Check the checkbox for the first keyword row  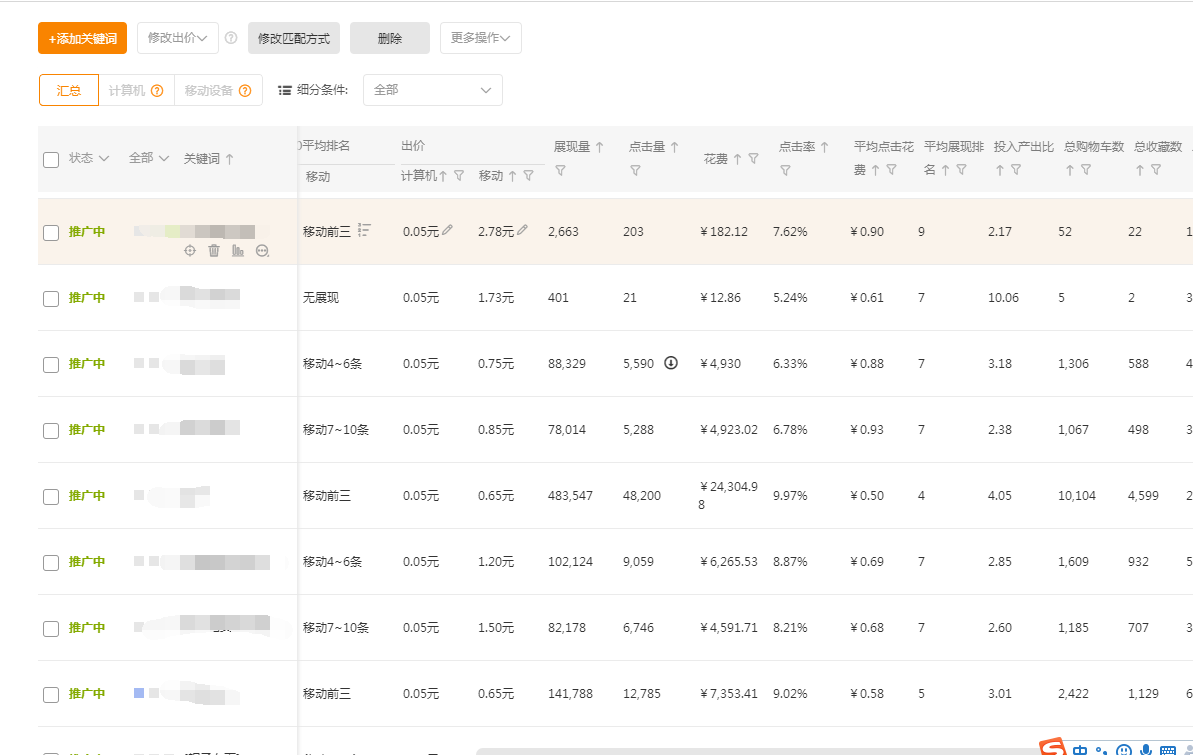[x=51, y=232]
